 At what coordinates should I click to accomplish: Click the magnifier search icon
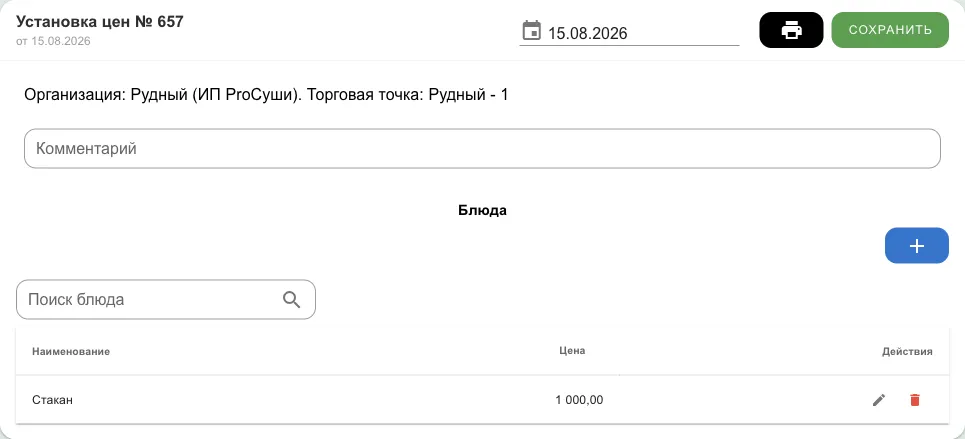click(x=292, y=300)
